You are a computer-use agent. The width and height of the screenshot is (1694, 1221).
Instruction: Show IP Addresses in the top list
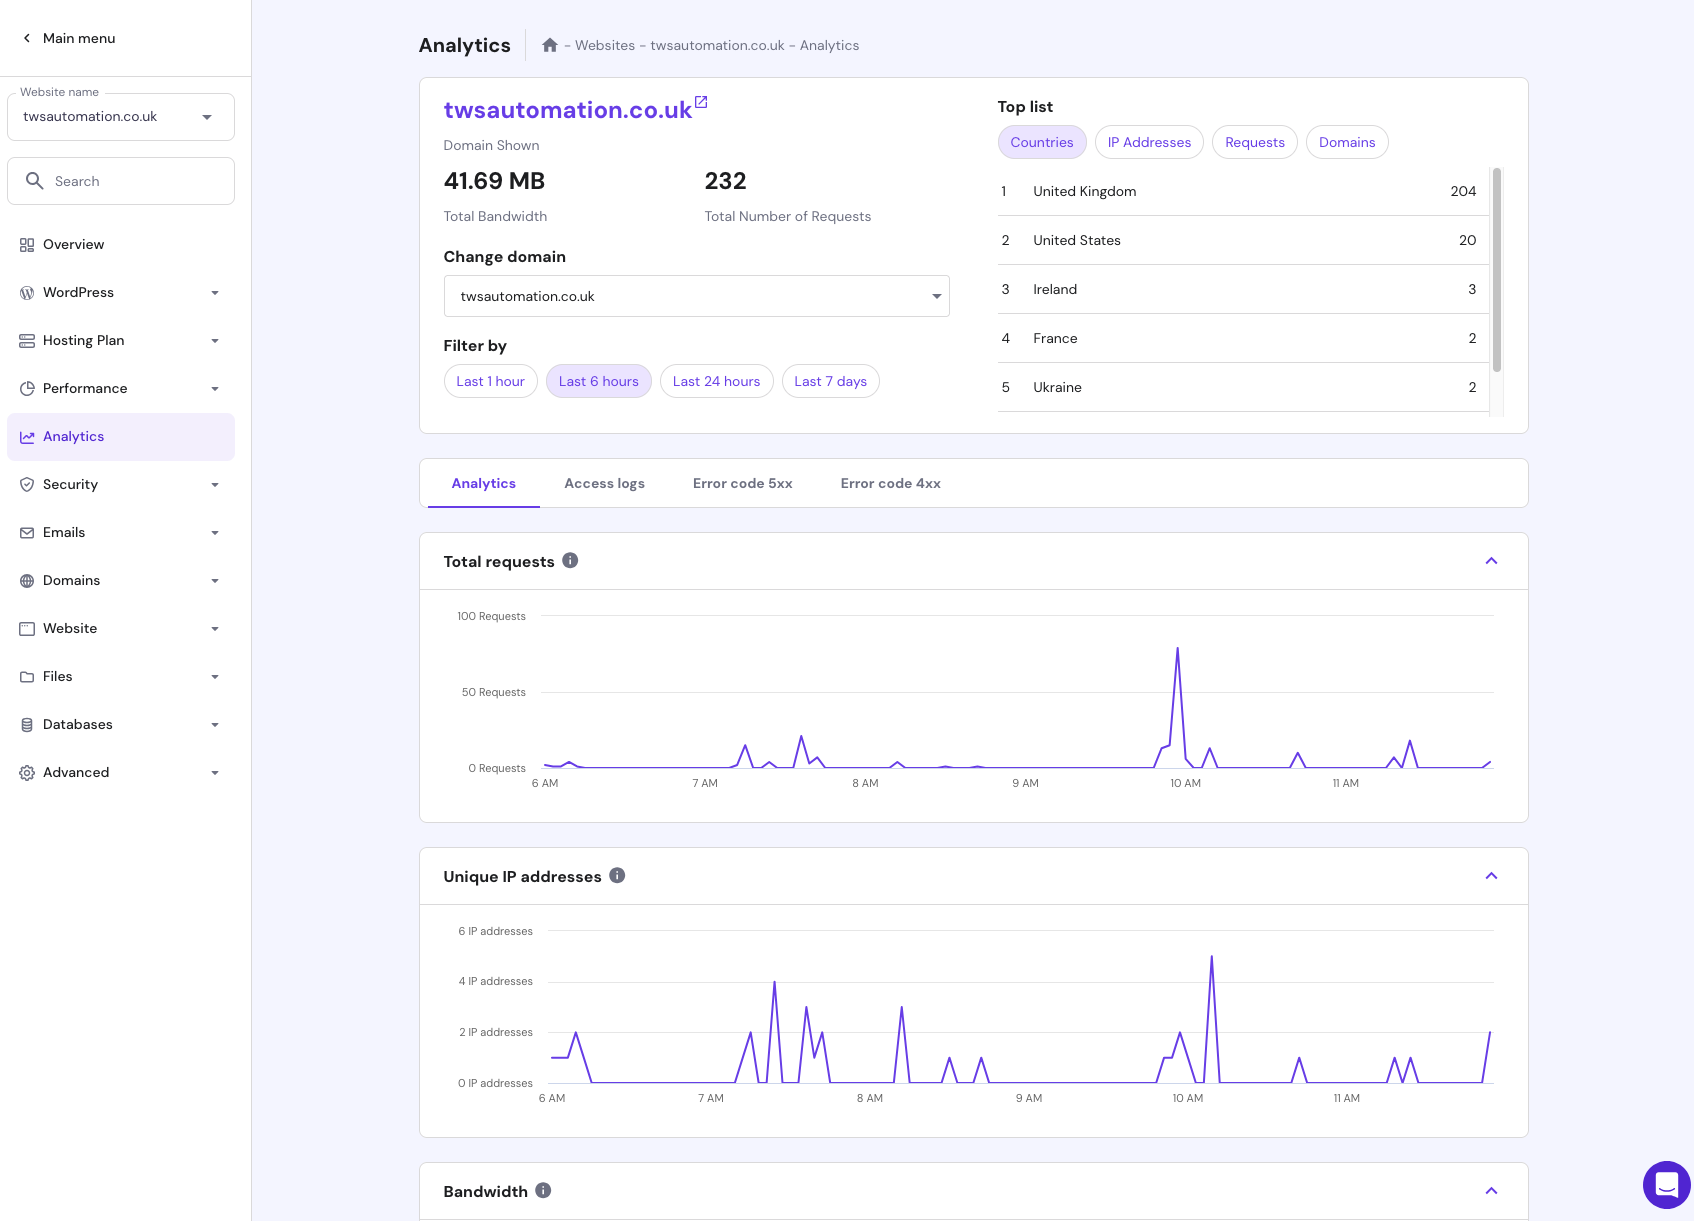click(x=1150, y=142)
